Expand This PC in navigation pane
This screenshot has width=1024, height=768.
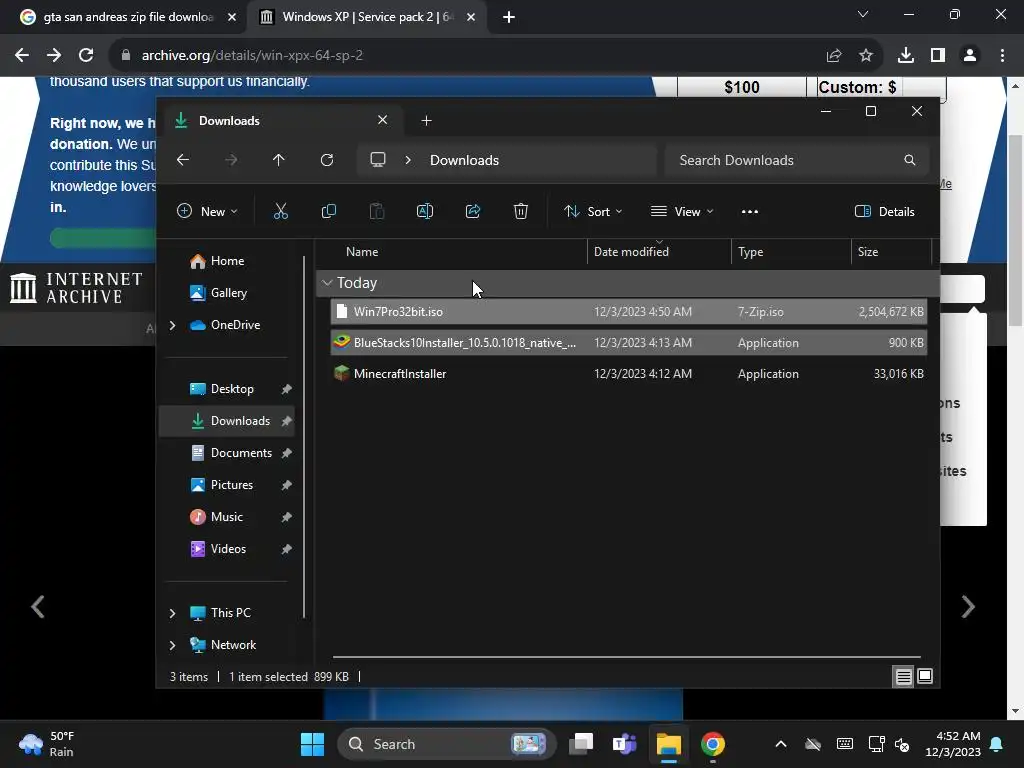172,613
